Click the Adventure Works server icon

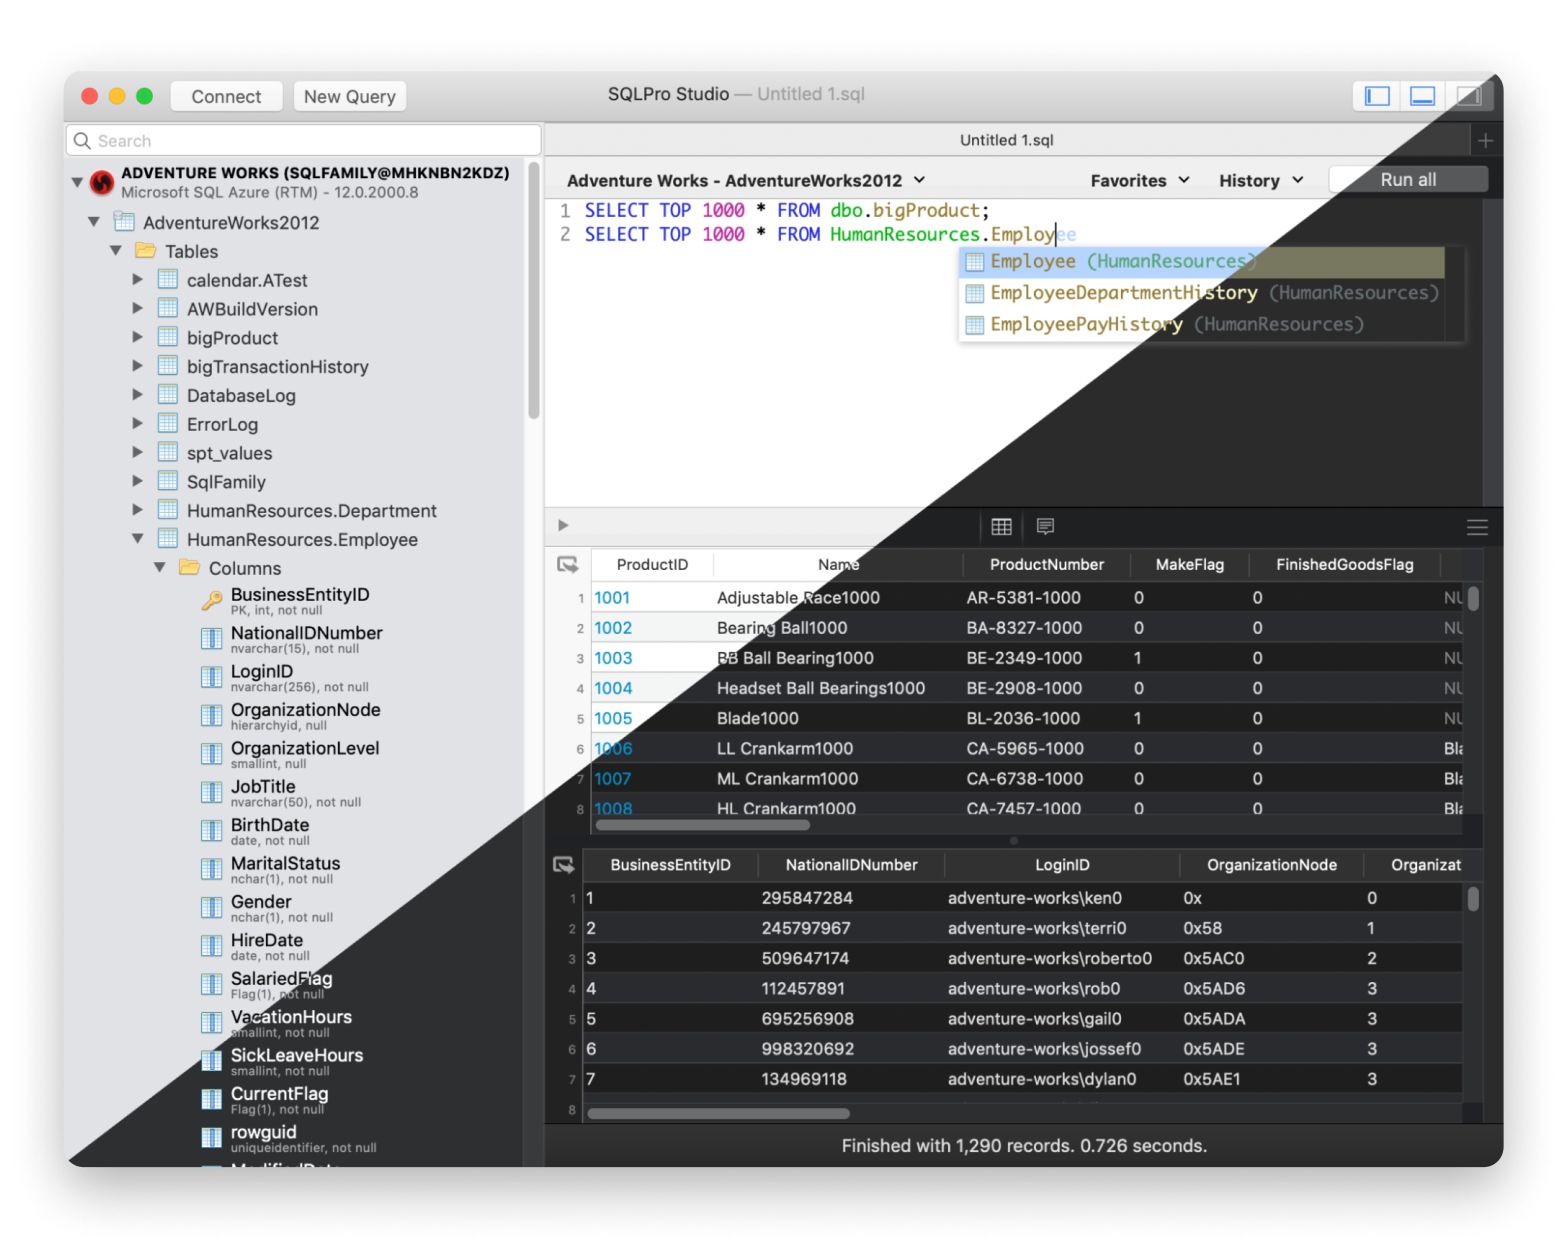coord(102,182)
